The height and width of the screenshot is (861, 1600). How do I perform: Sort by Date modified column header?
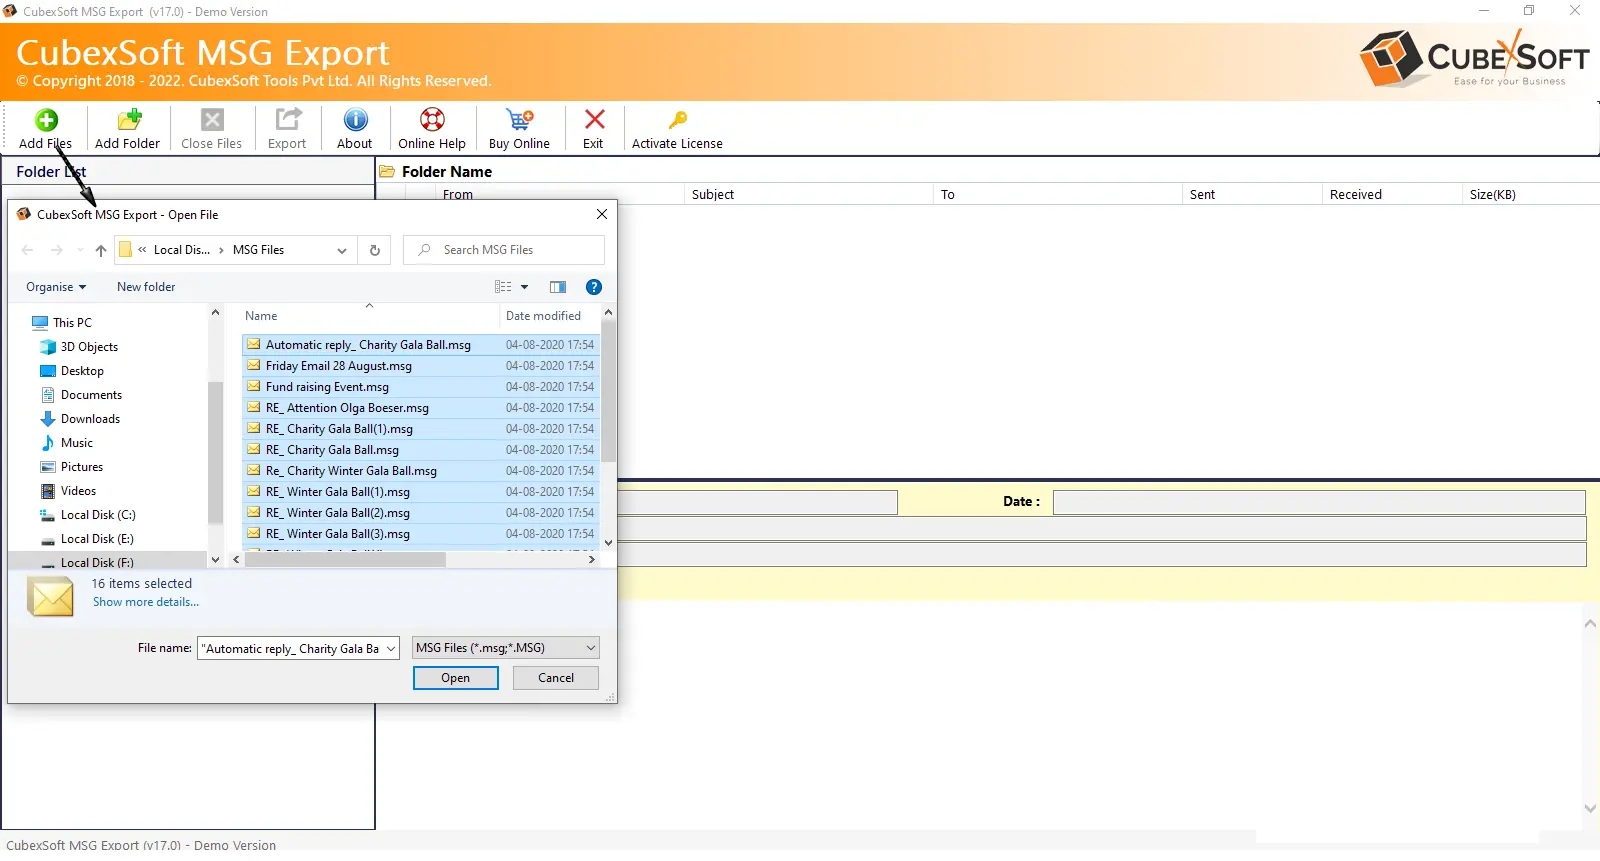point(543,316)
